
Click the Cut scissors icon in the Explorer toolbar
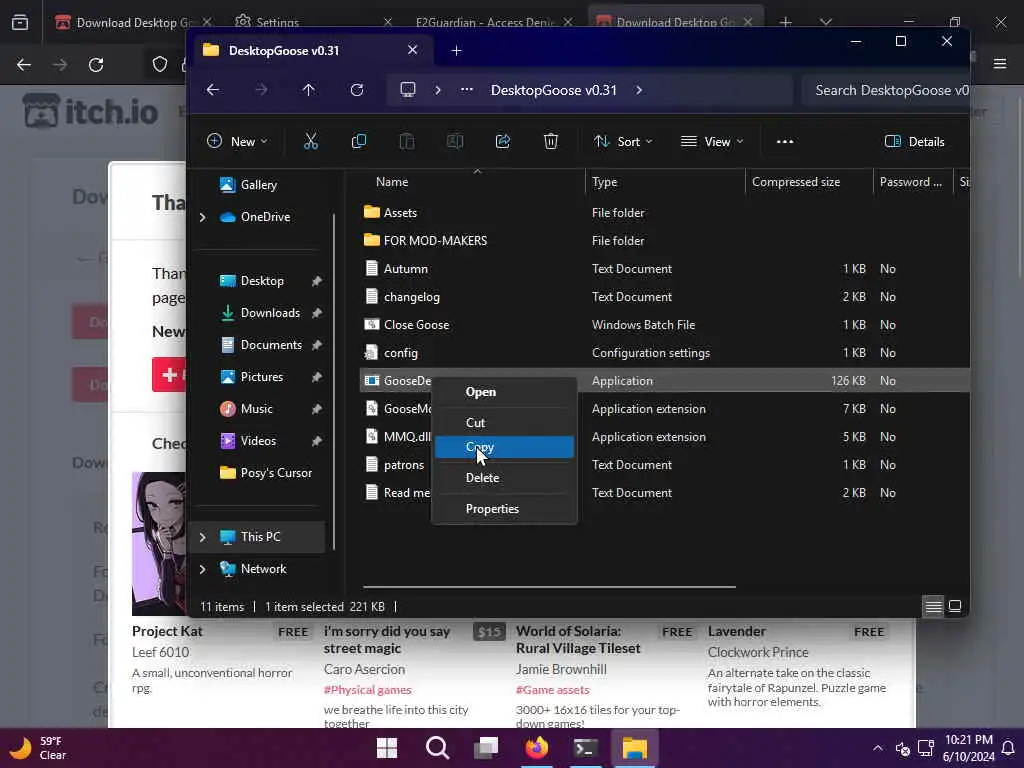(311, 141)
